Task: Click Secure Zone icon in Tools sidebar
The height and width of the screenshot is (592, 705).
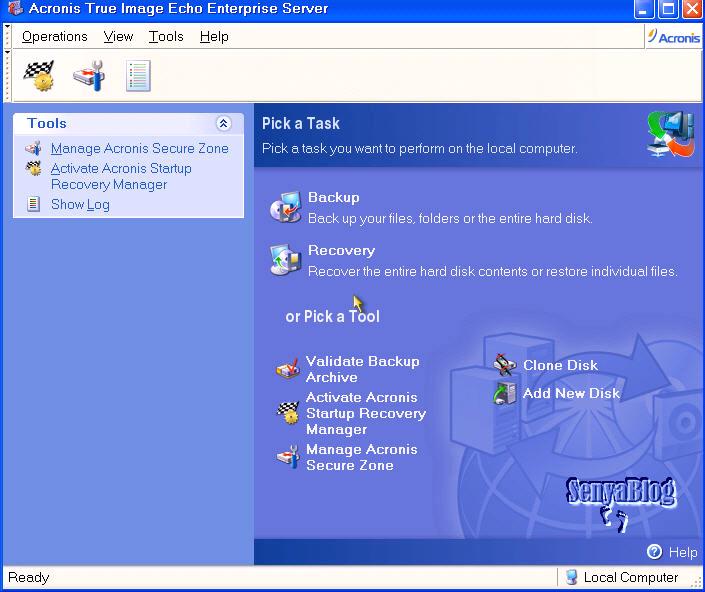Action: [x=33, y=148]
